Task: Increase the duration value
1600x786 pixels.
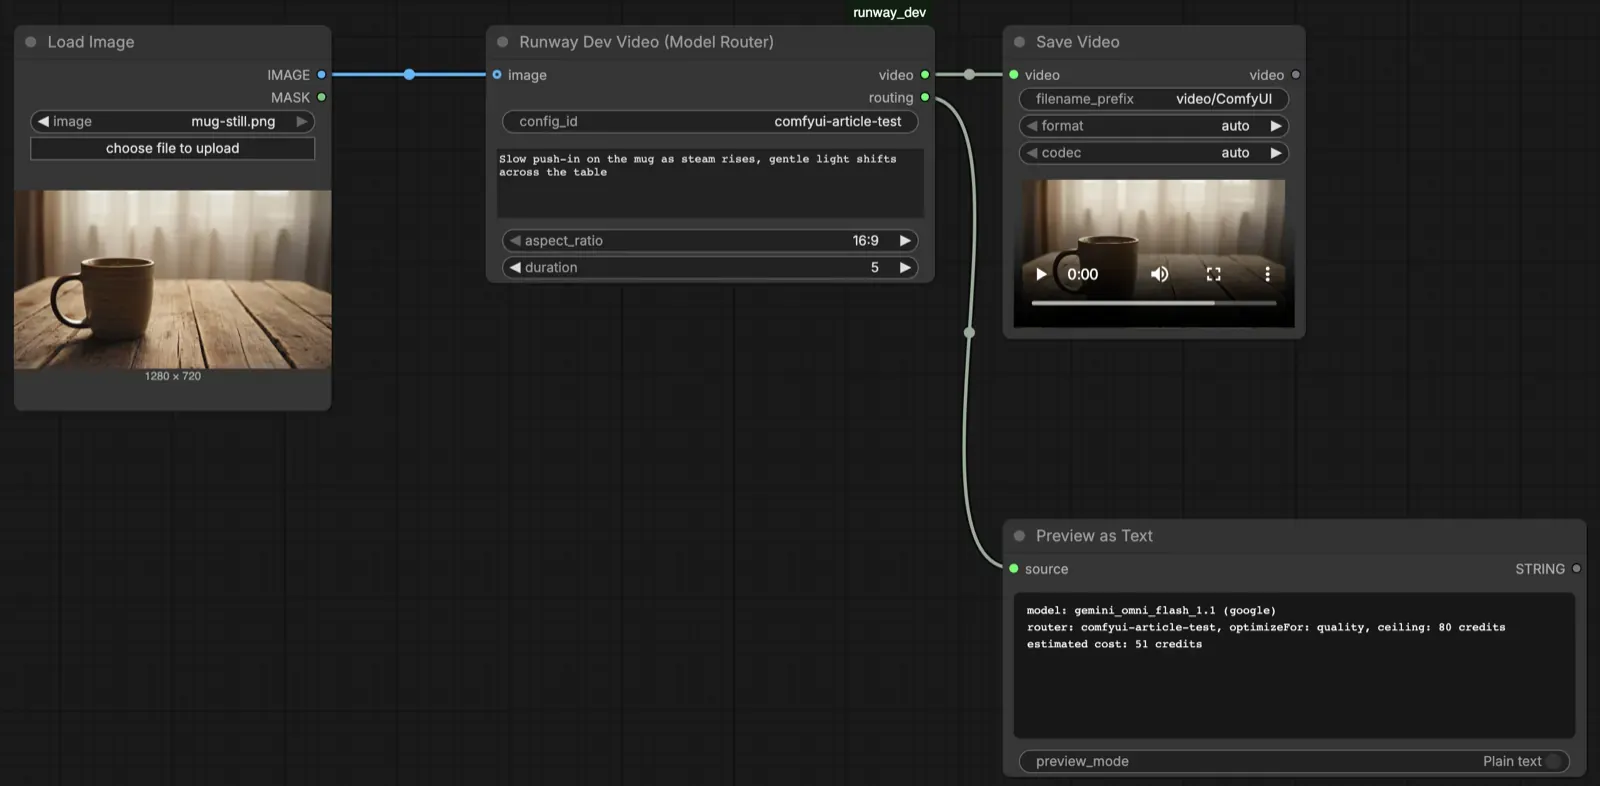Action: [905, 268]
